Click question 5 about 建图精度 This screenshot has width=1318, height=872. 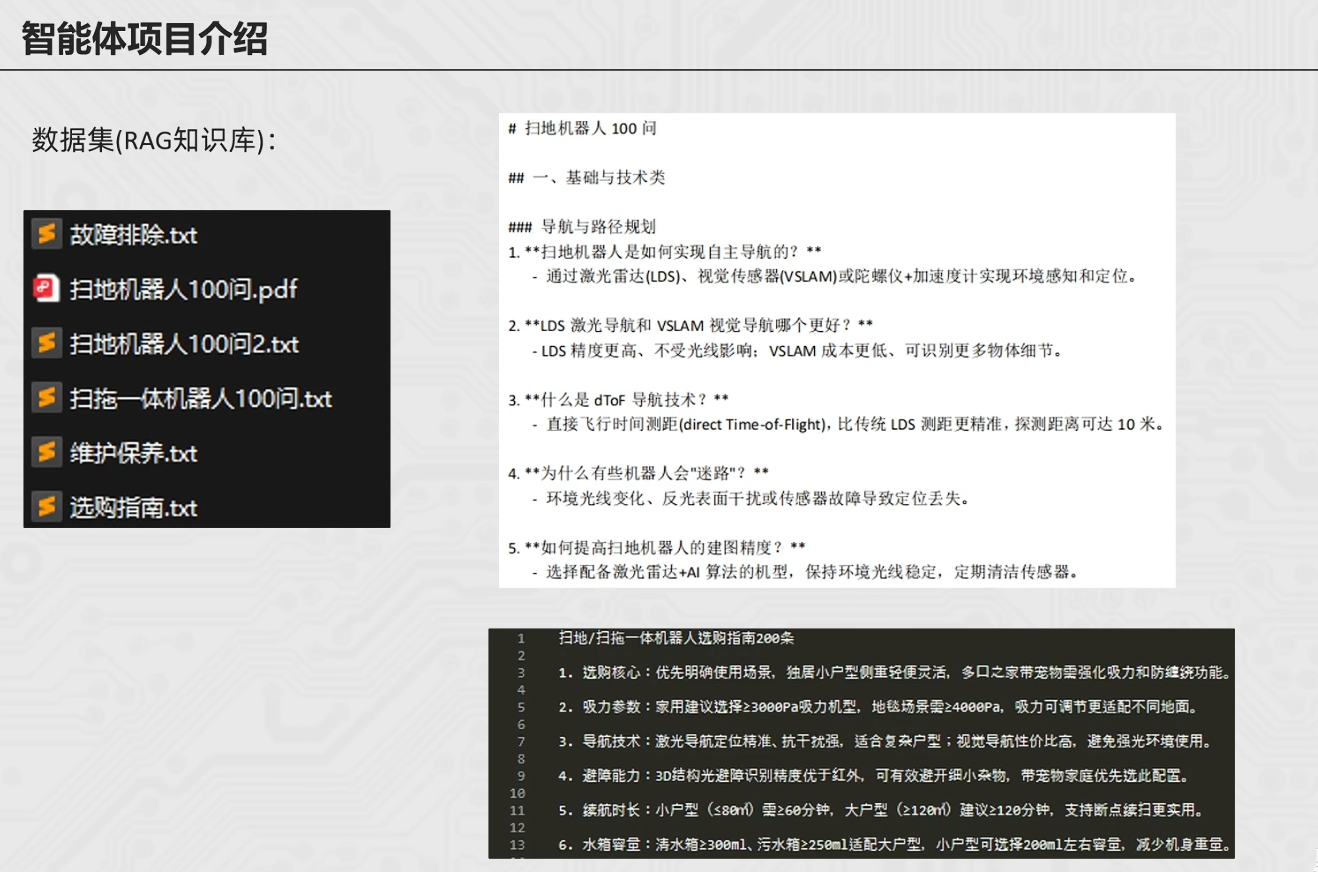click(657, 547)
